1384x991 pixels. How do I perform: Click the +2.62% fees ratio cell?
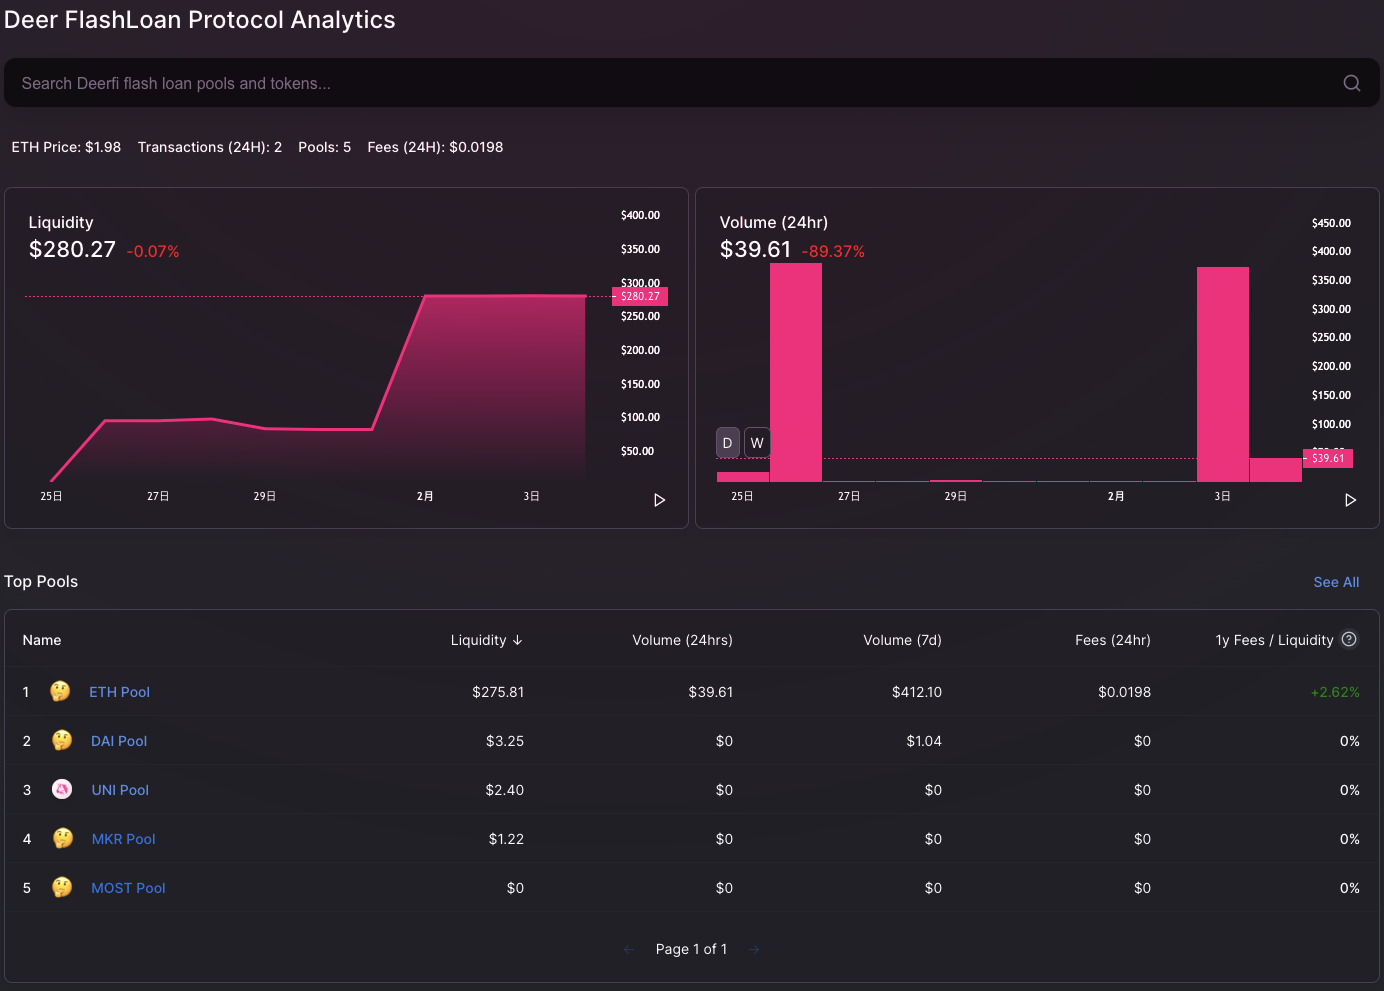pos(1335,692)
